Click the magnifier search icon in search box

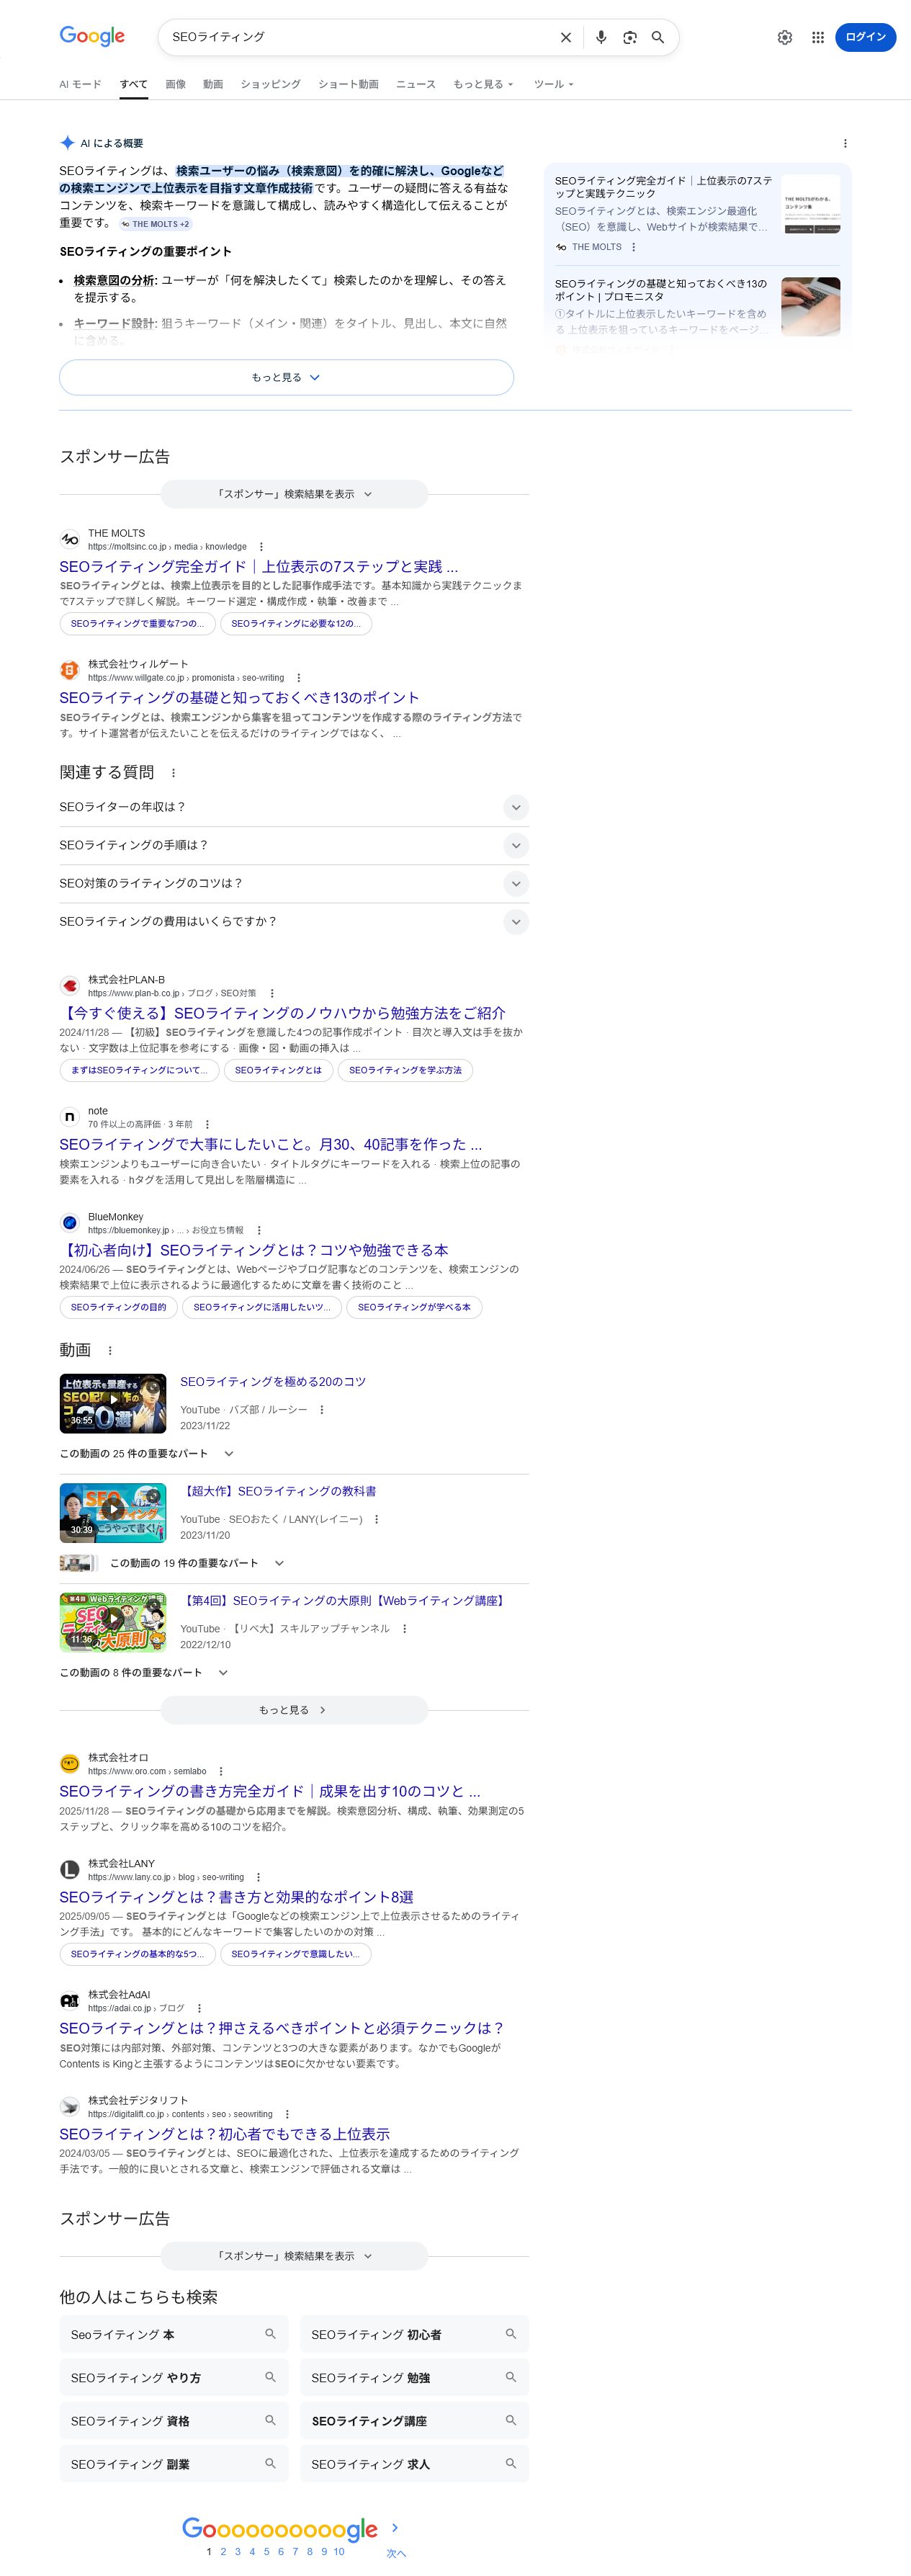(x=658, y=37)
